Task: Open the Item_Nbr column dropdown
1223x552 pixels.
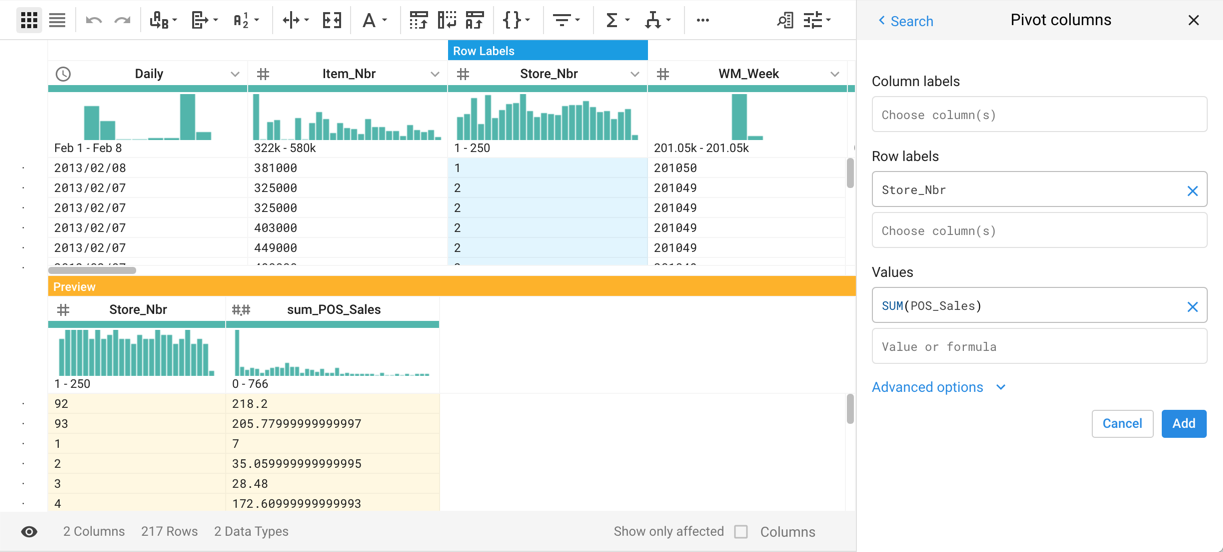Action: 435,74
